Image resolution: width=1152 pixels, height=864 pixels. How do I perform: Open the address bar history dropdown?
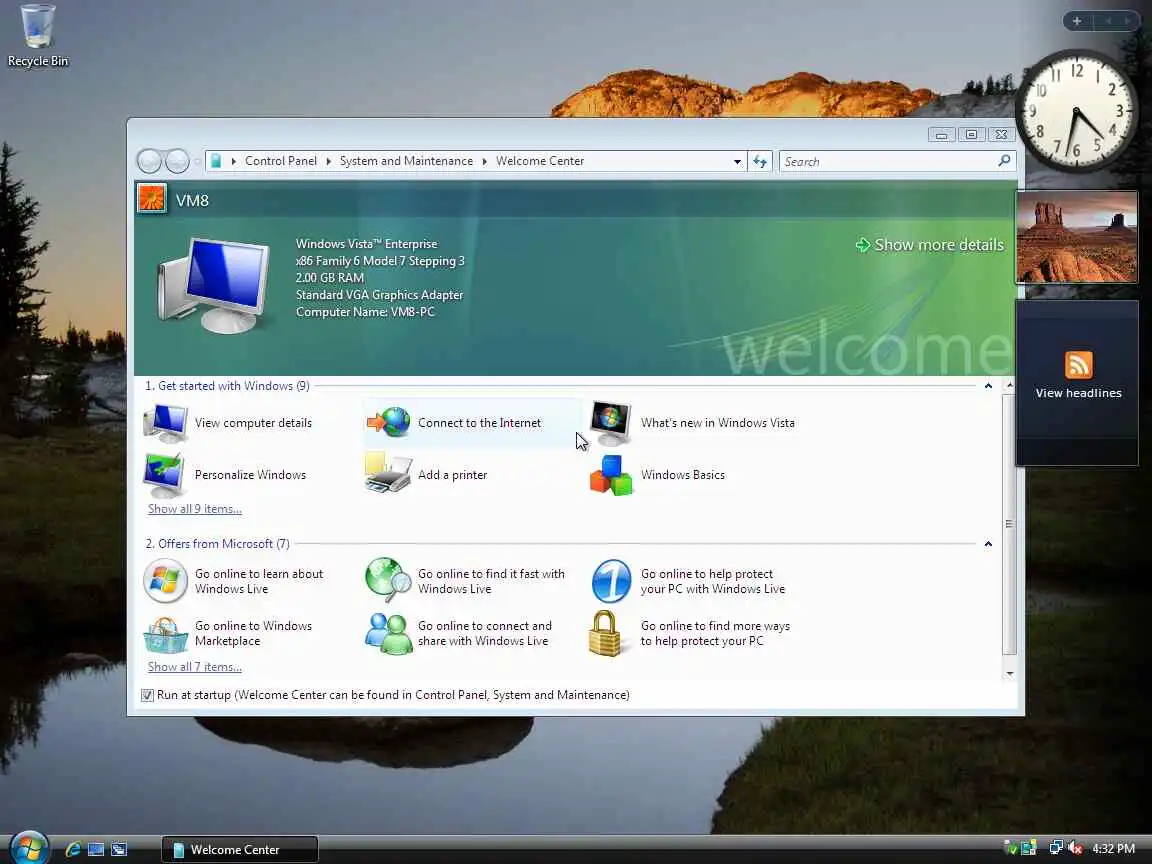pos(737,162)
